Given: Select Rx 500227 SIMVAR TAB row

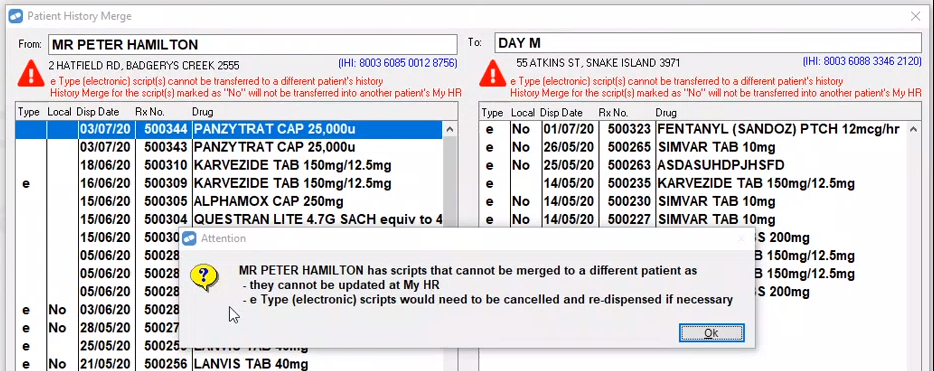Looking at the screenshot, I should pos(692,219).
